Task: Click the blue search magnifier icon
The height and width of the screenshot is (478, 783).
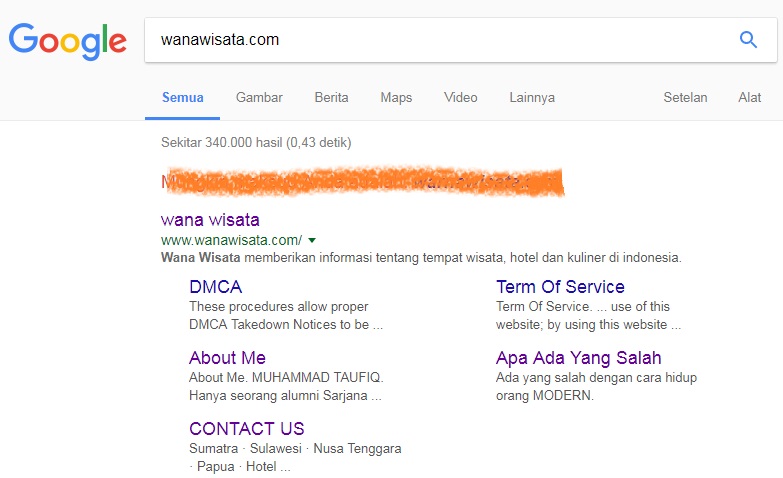Action: coord(747,40)
